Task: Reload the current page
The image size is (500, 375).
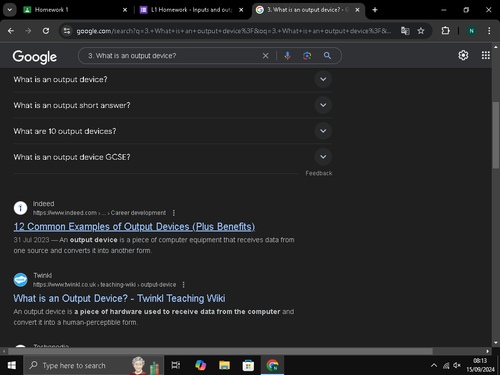Action: click(46, 31)
